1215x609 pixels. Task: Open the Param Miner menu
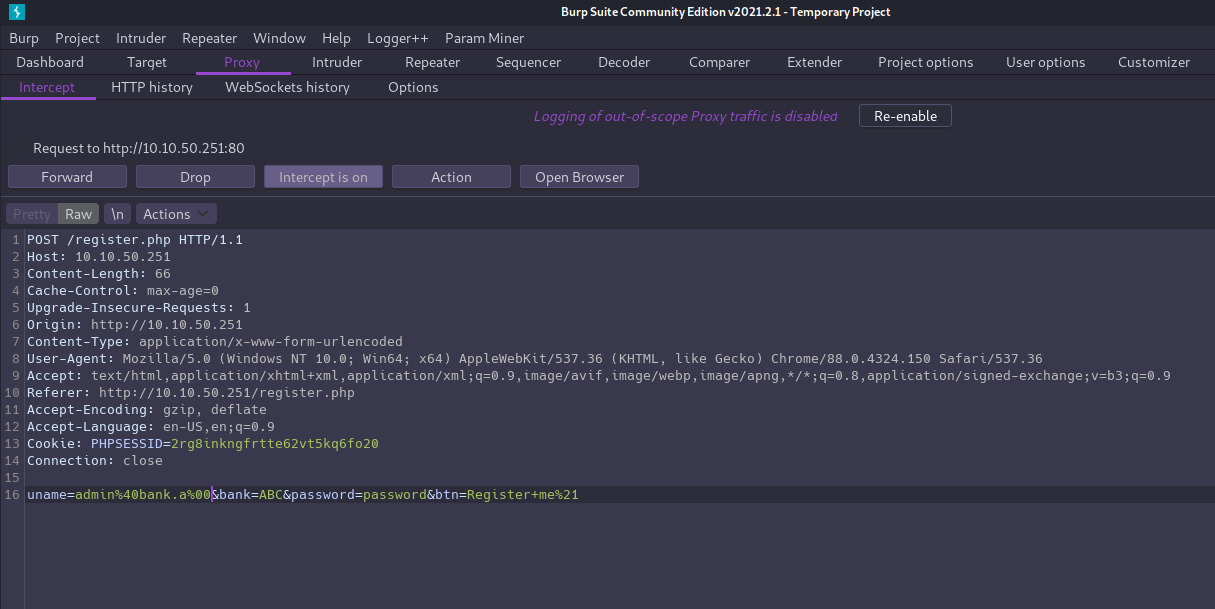[x=484, y=38]
